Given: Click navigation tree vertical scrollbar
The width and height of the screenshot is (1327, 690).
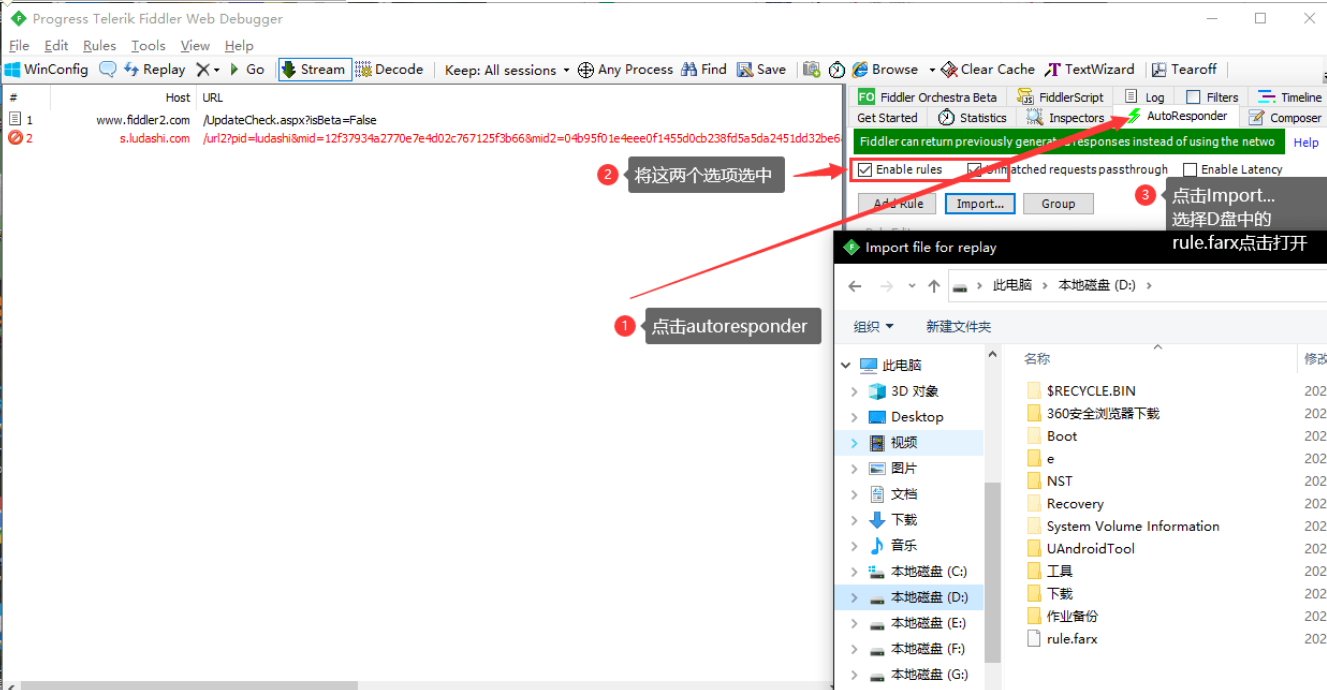Looking at the screenshot, I should [x=992, y=573].
